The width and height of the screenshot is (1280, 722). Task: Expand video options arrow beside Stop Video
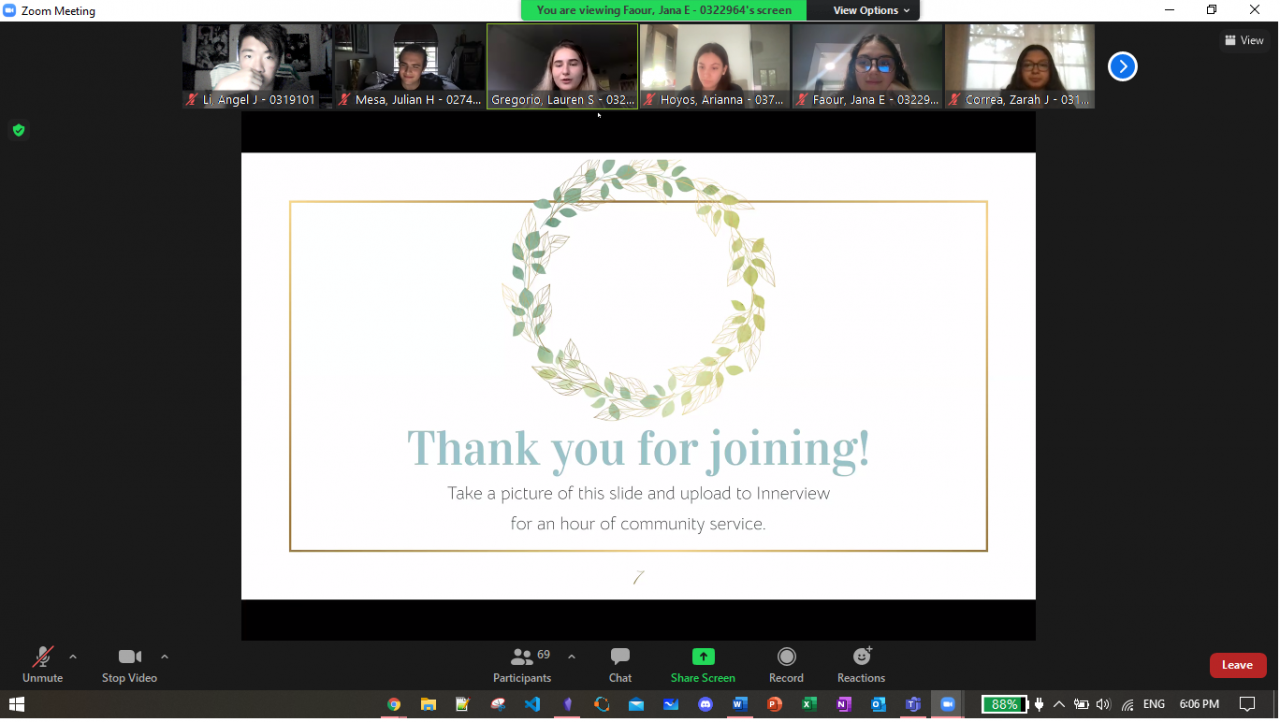pos(165,657)
